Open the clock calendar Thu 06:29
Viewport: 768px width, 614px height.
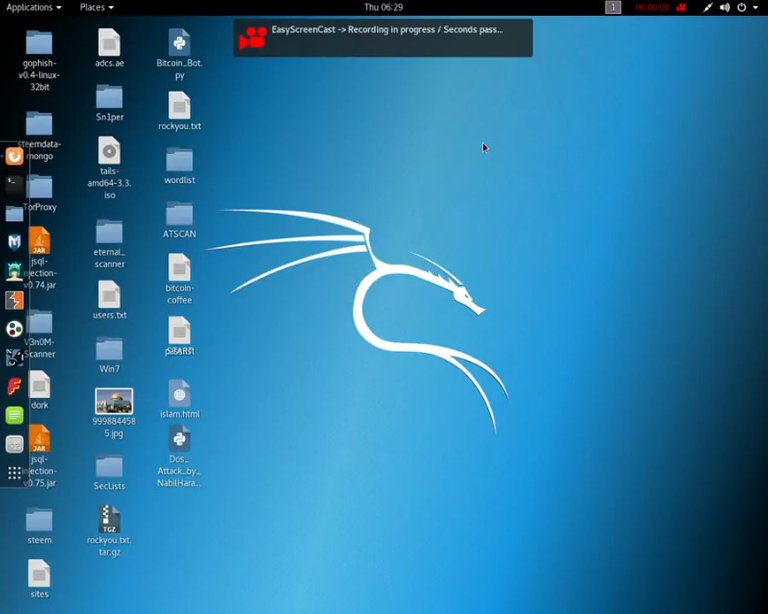pyautogui.click(x=383, y=7)
